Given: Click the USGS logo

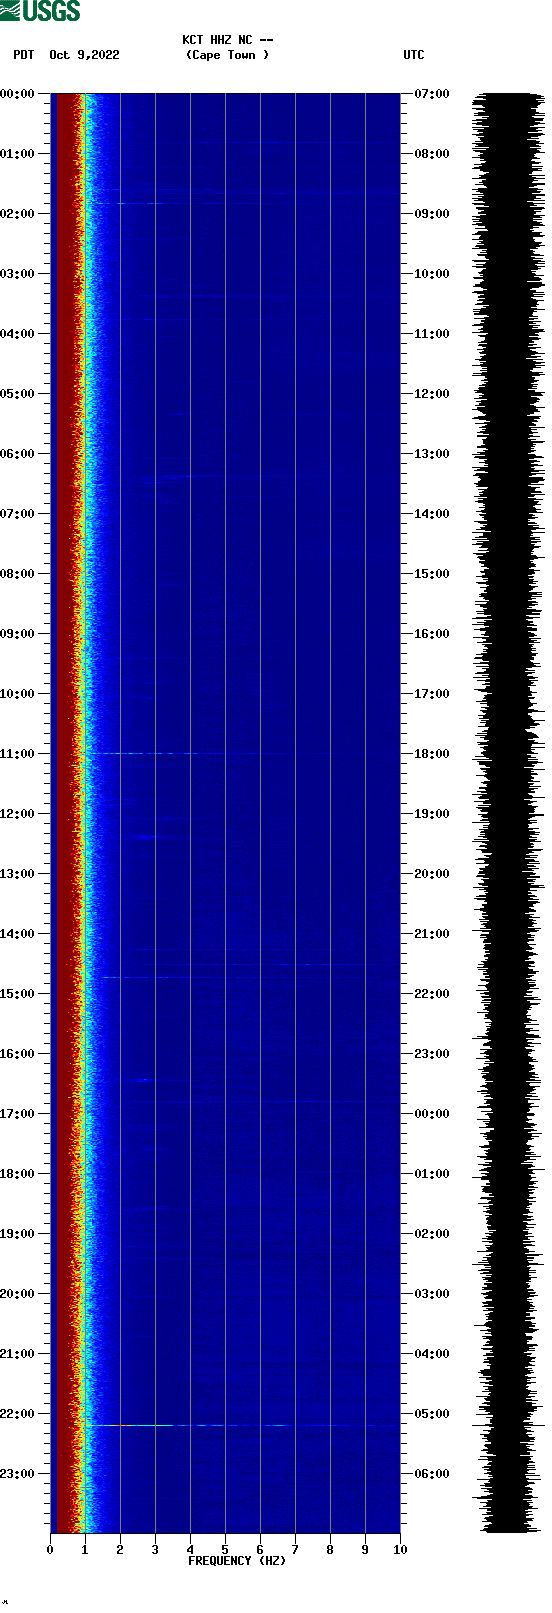Looking at the screenshot, I should click(x=40, y=11).
